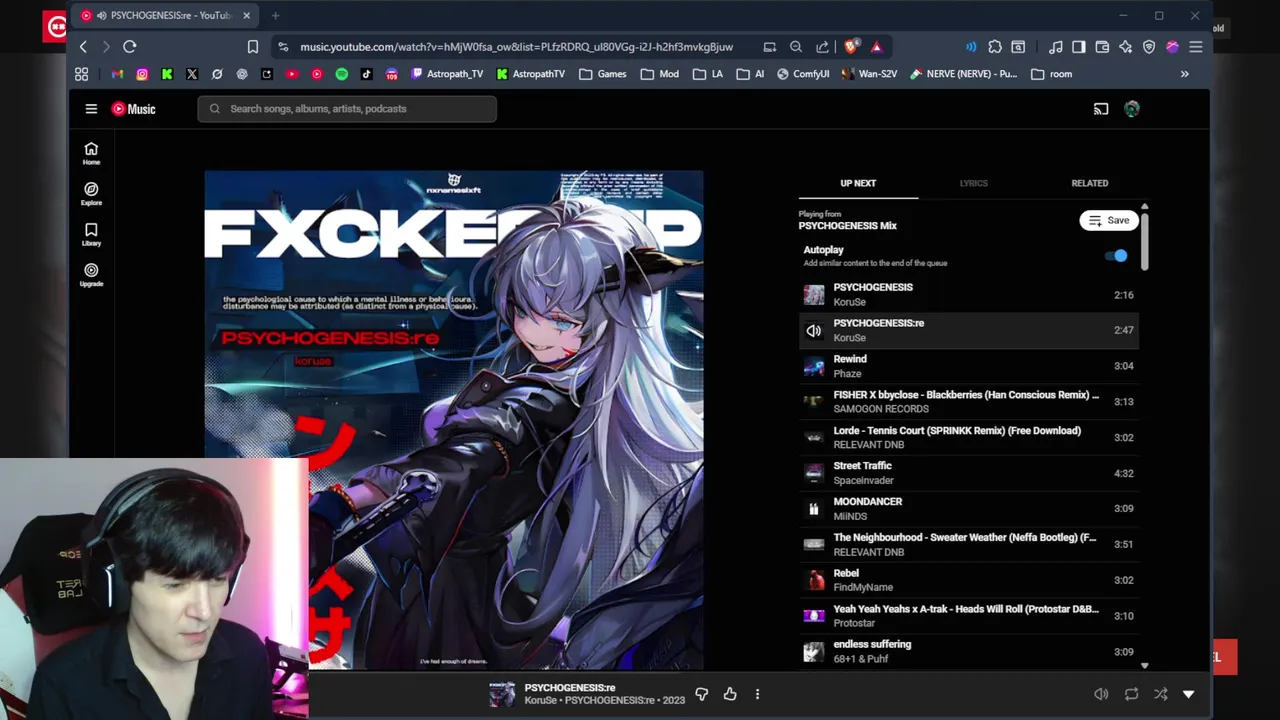1280x720 pixels.
Task: Click the cast to device icon
Action: 1101,109
